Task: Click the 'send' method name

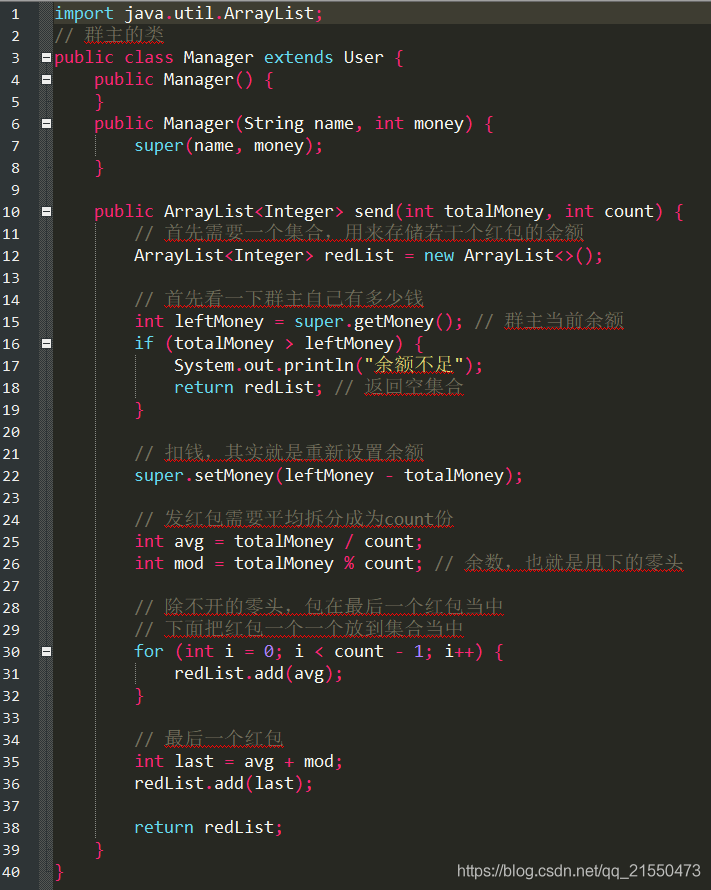Action: tap(374, 212)
